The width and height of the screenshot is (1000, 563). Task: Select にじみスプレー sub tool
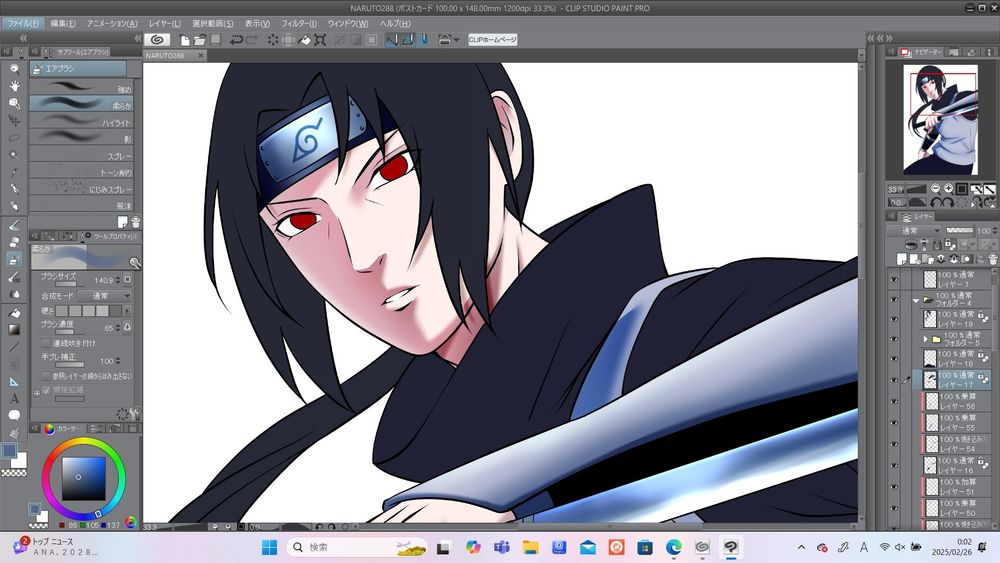pos(81,187)
